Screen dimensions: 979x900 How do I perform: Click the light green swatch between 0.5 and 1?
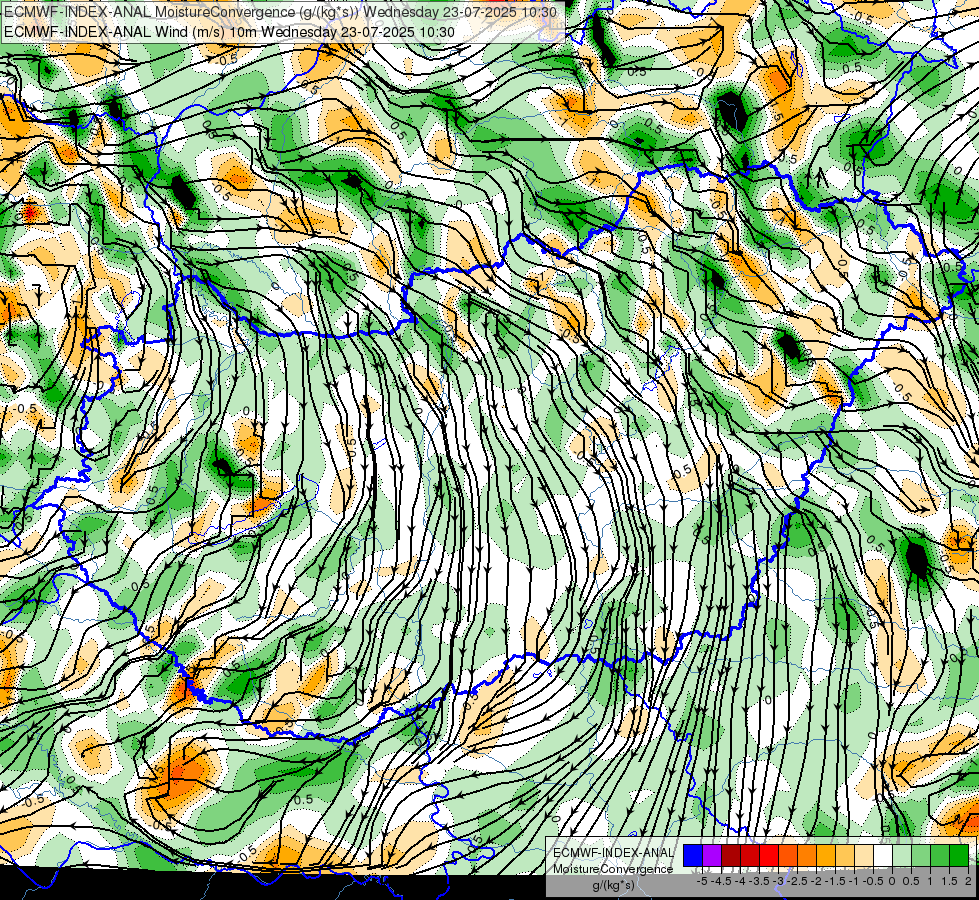coord(921,856)
